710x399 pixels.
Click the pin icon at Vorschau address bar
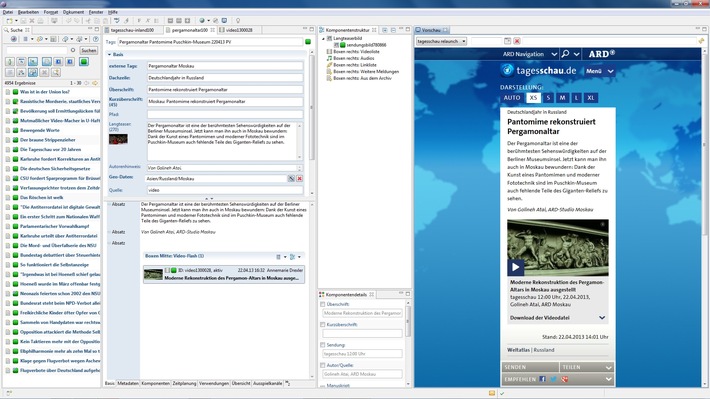(701, 41)
